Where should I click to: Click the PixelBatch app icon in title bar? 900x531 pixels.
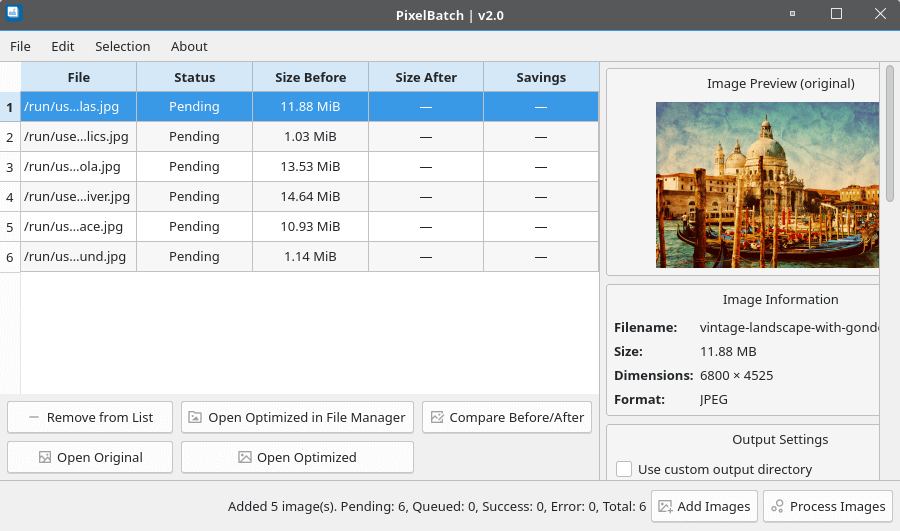point(14,13)
